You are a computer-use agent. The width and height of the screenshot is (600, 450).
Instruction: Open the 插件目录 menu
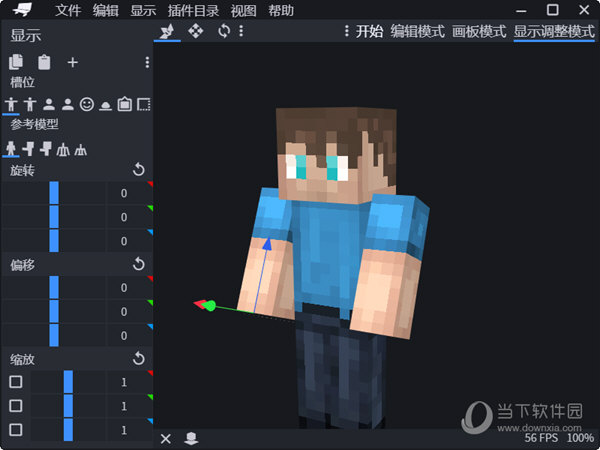(x=193, y=10)
